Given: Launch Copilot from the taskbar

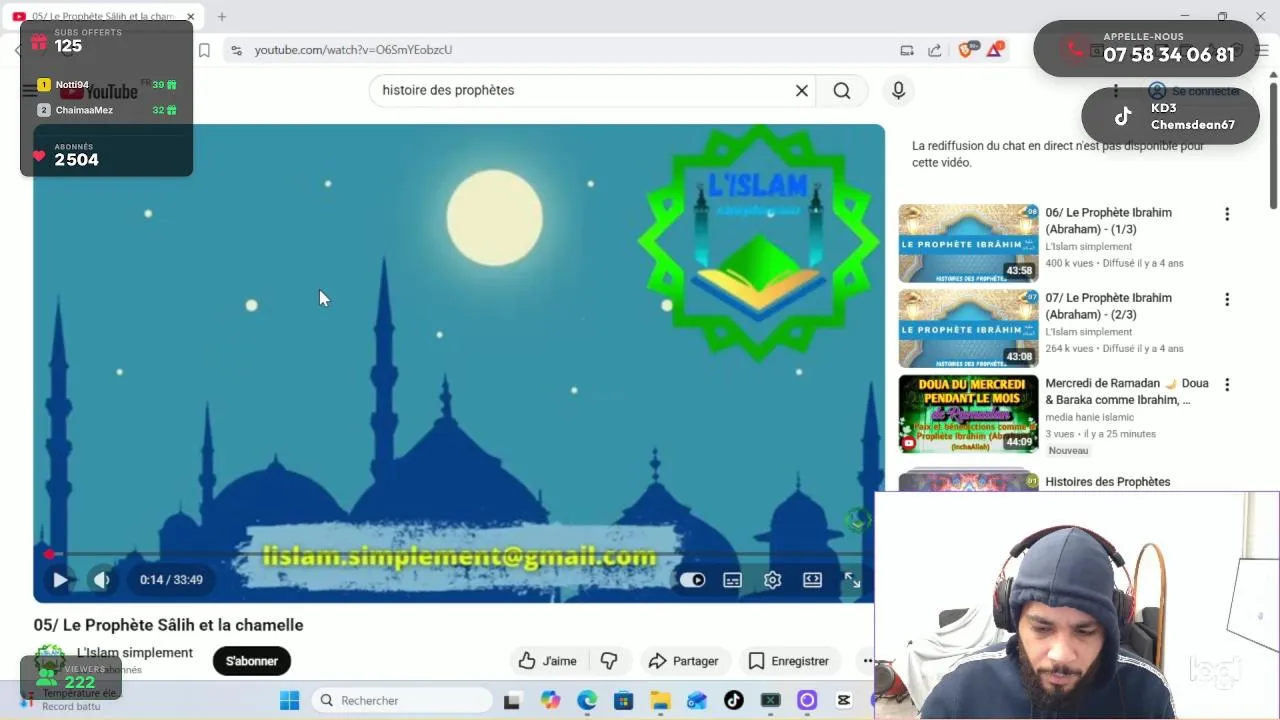Looking at the screenshot, I should tap(550, 701).
